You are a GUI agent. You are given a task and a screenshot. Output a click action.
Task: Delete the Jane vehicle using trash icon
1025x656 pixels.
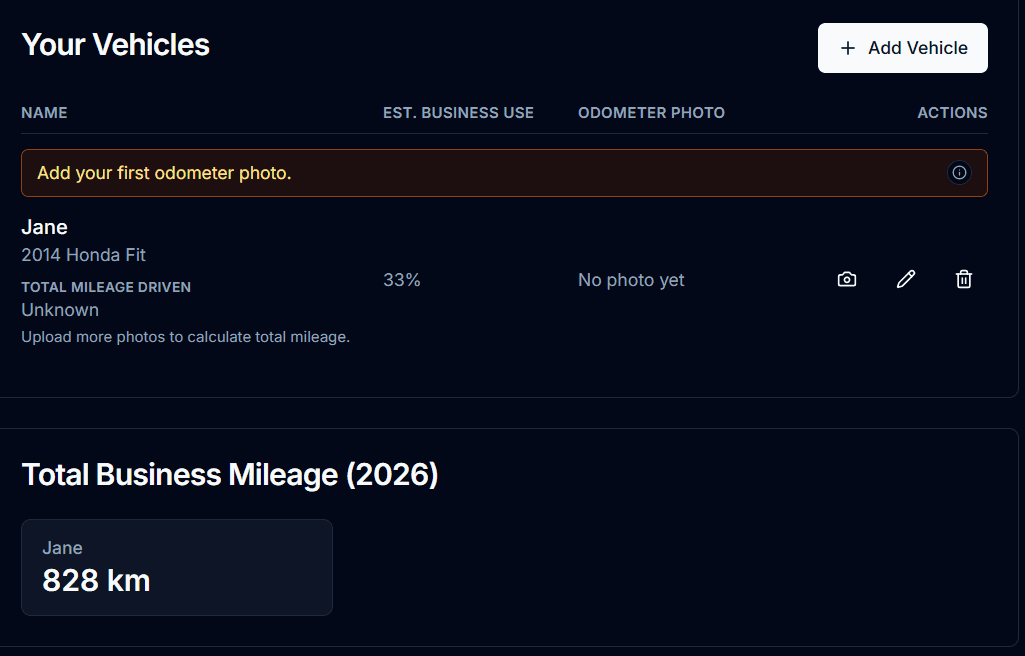pyautogui.click(x=964, y=280)
